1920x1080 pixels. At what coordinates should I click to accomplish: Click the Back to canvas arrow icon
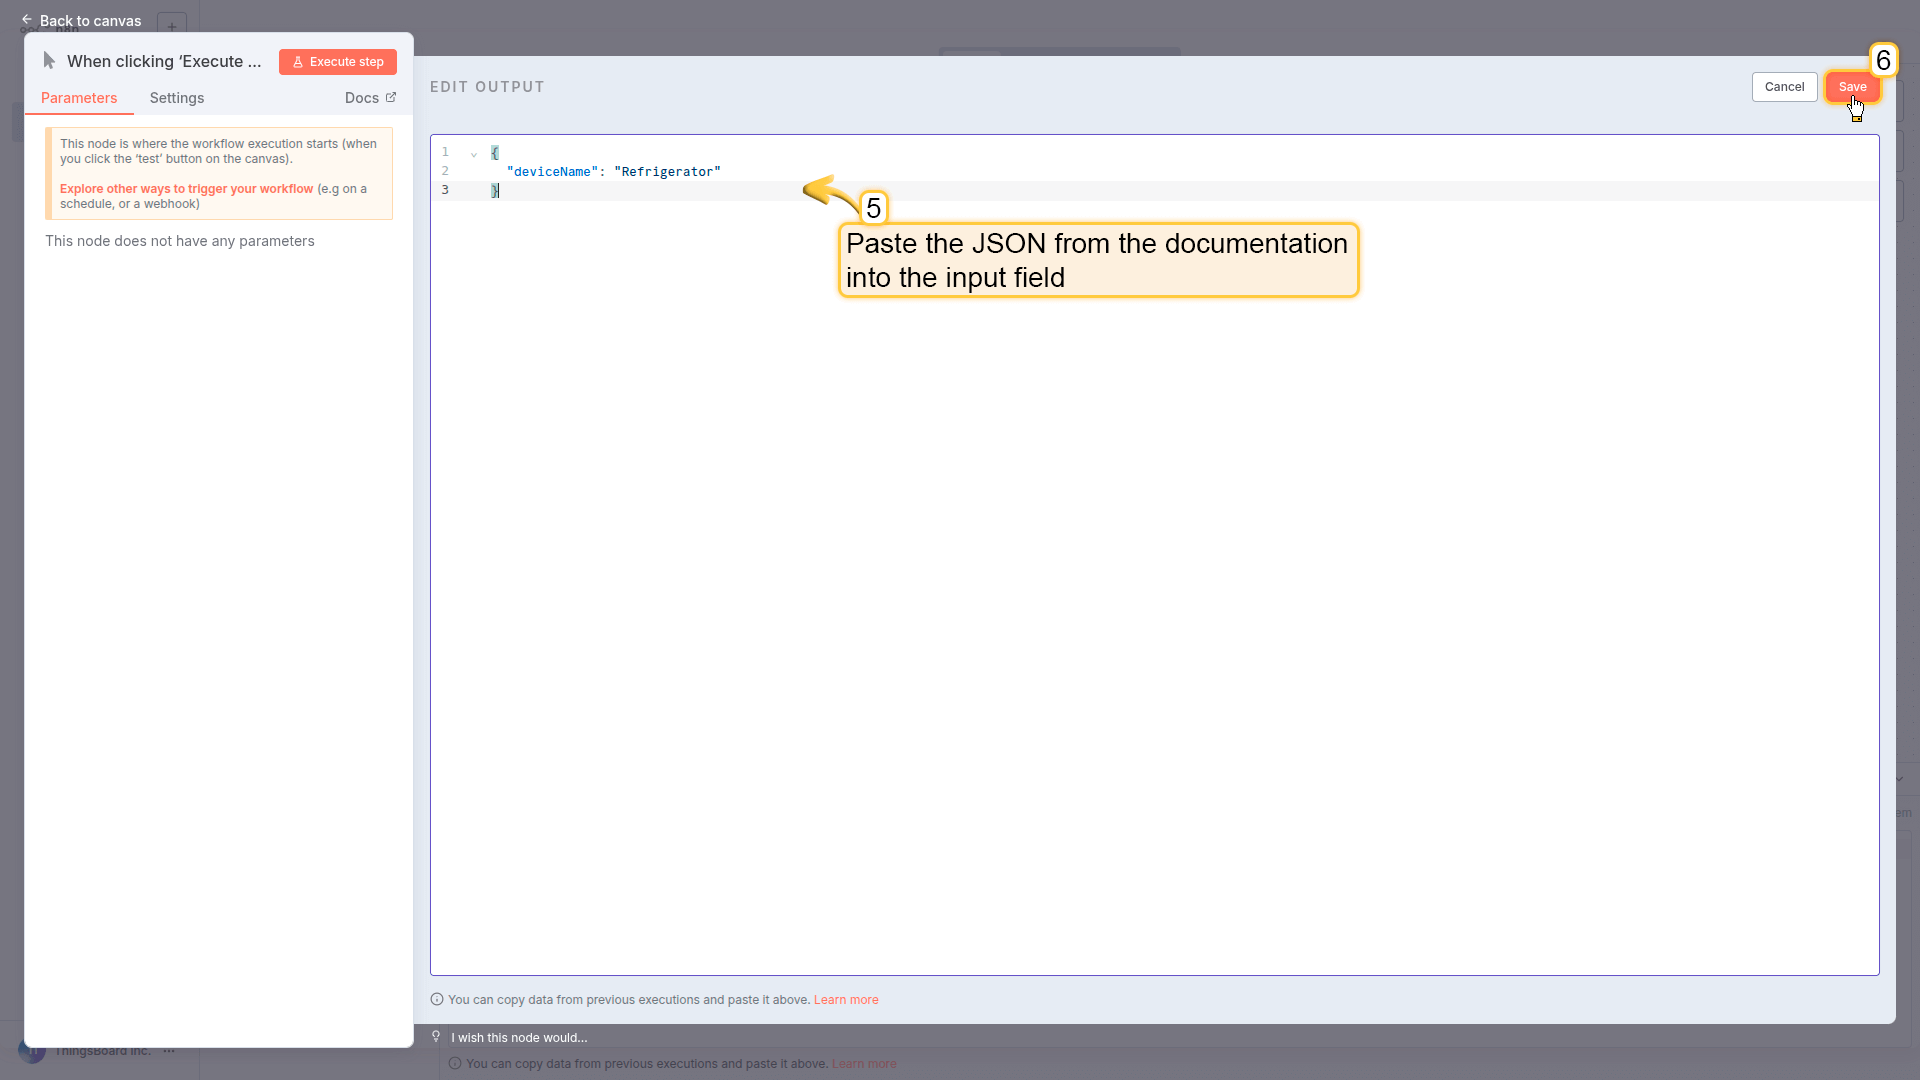pyautogui.click(x=27, y=20)
